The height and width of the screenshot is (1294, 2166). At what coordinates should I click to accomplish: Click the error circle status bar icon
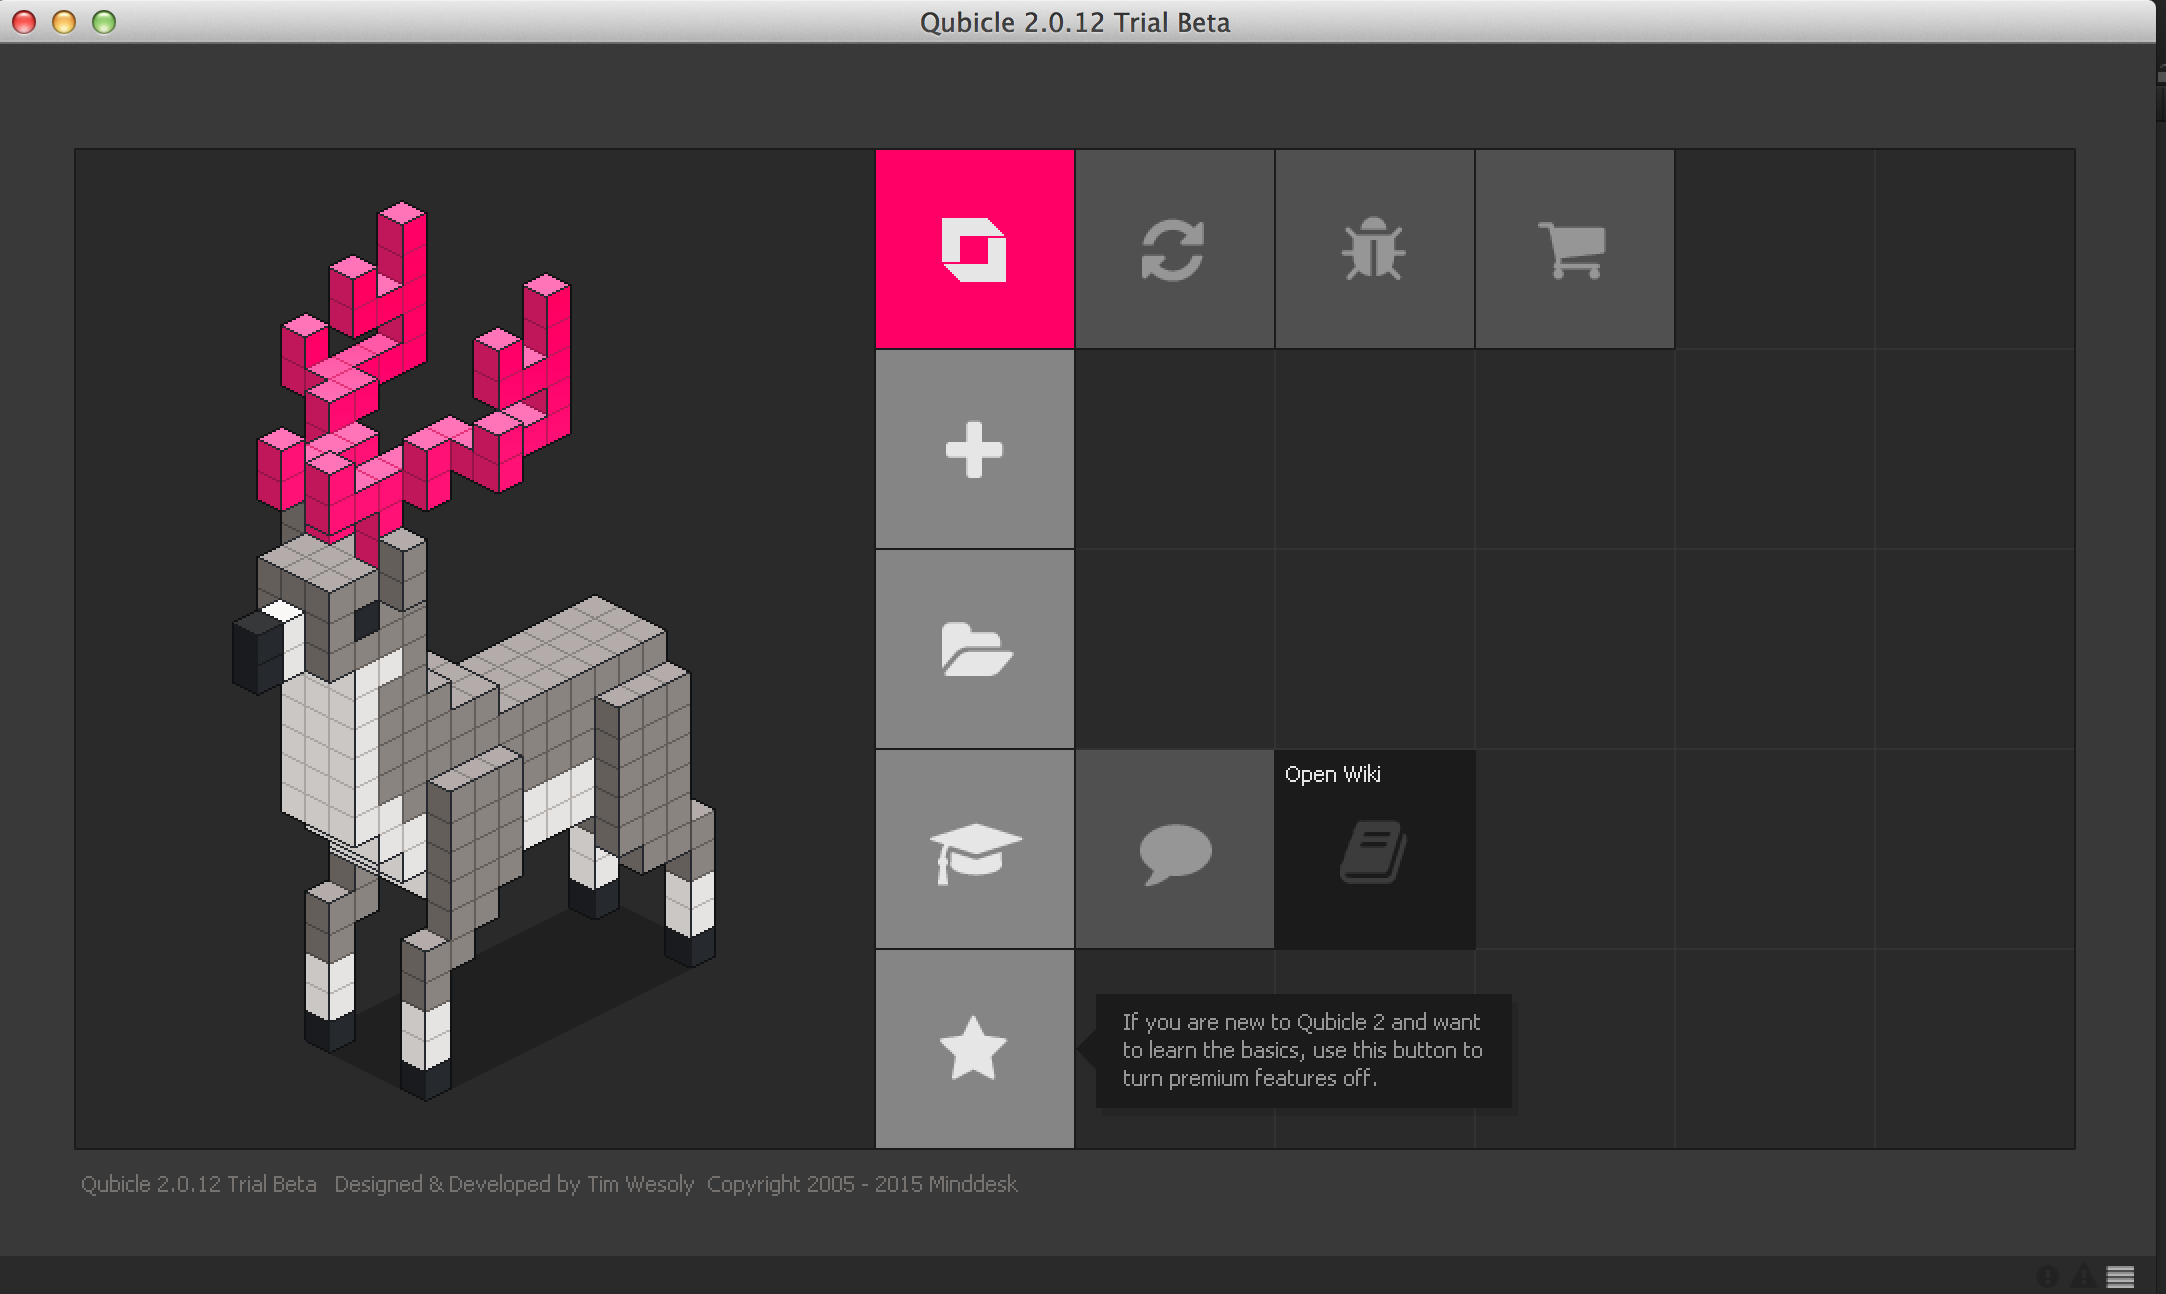[2047, 1276]
